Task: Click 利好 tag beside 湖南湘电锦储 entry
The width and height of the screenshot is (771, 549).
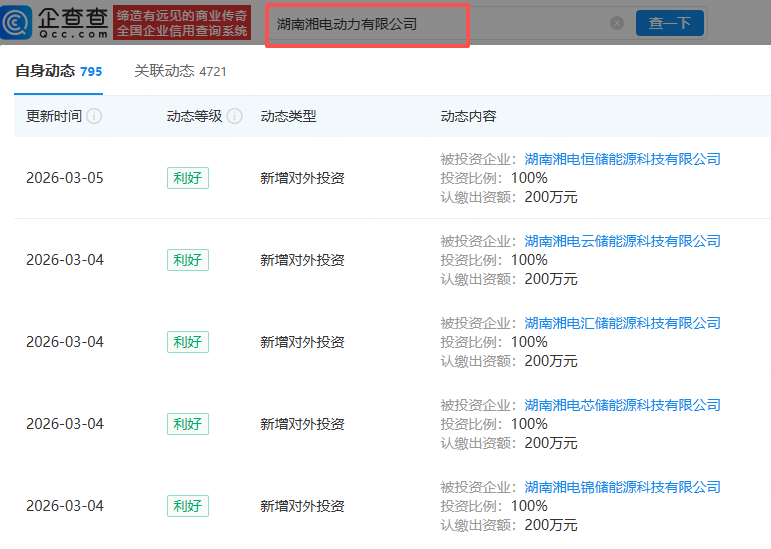Action: pos(187,506)
